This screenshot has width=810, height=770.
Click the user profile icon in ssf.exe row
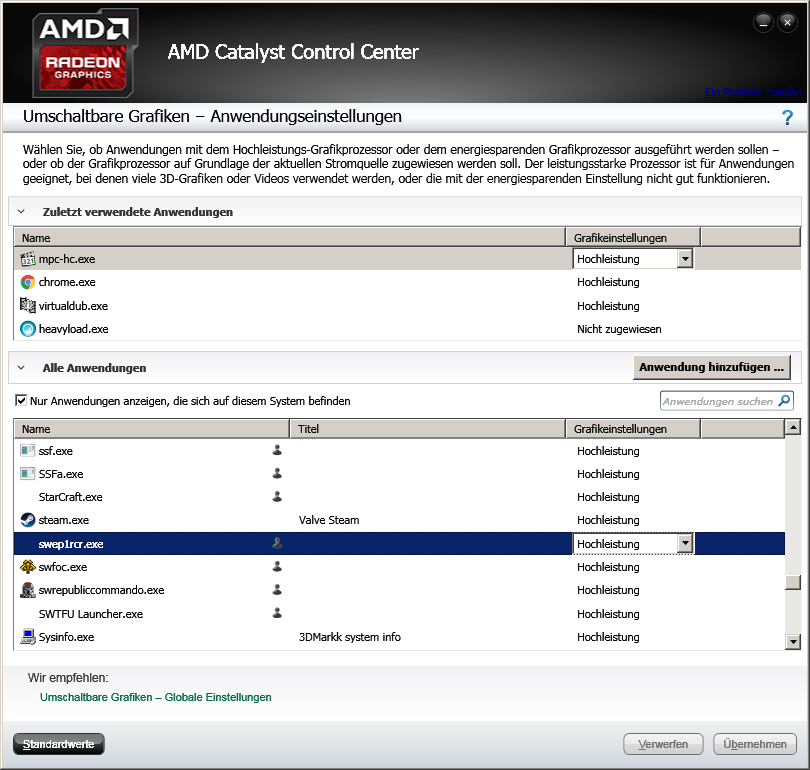(x=277, y=450)
